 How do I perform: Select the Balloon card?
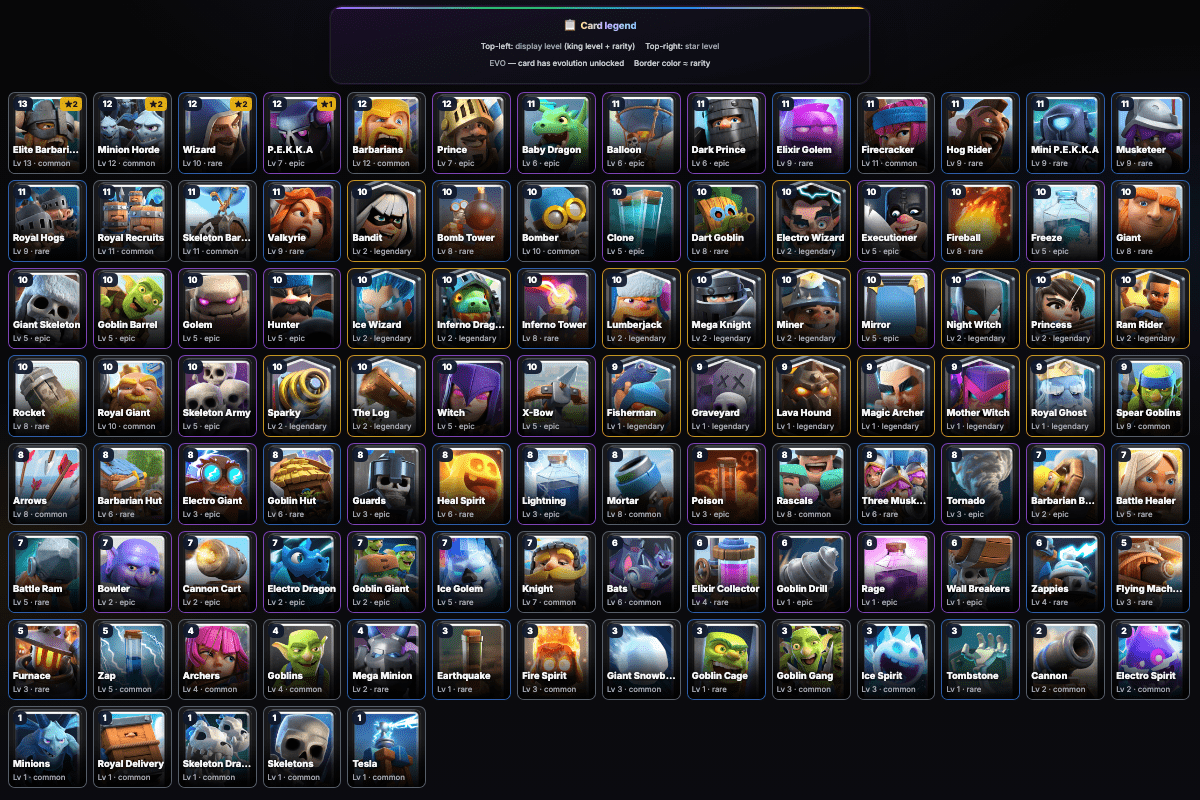641,133
